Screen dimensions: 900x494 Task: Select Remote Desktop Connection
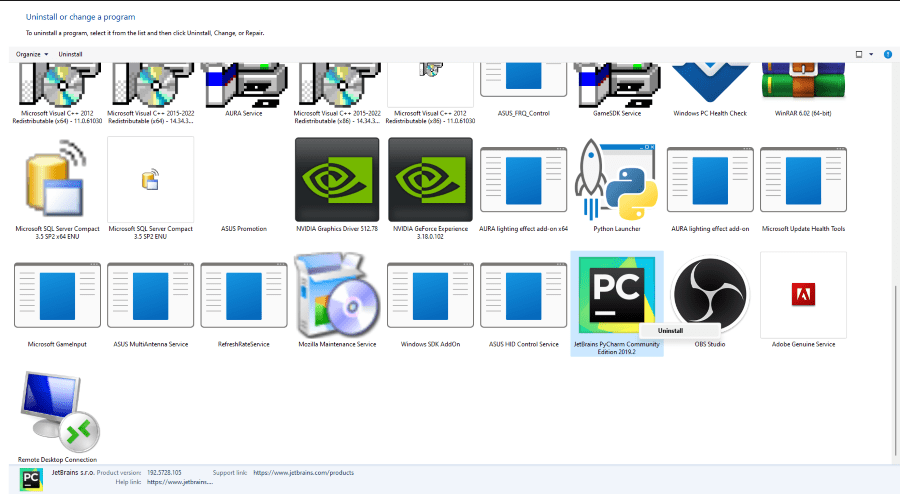coord(57,416)
